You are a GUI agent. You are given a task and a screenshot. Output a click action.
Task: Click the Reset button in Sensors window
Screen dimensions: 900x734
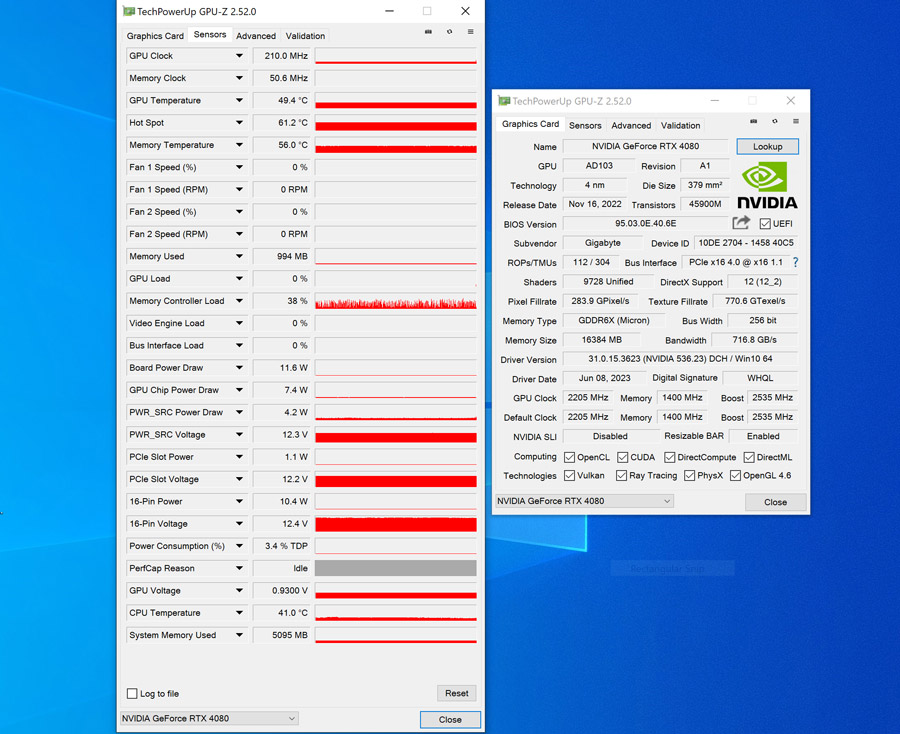tap(457, 693)
